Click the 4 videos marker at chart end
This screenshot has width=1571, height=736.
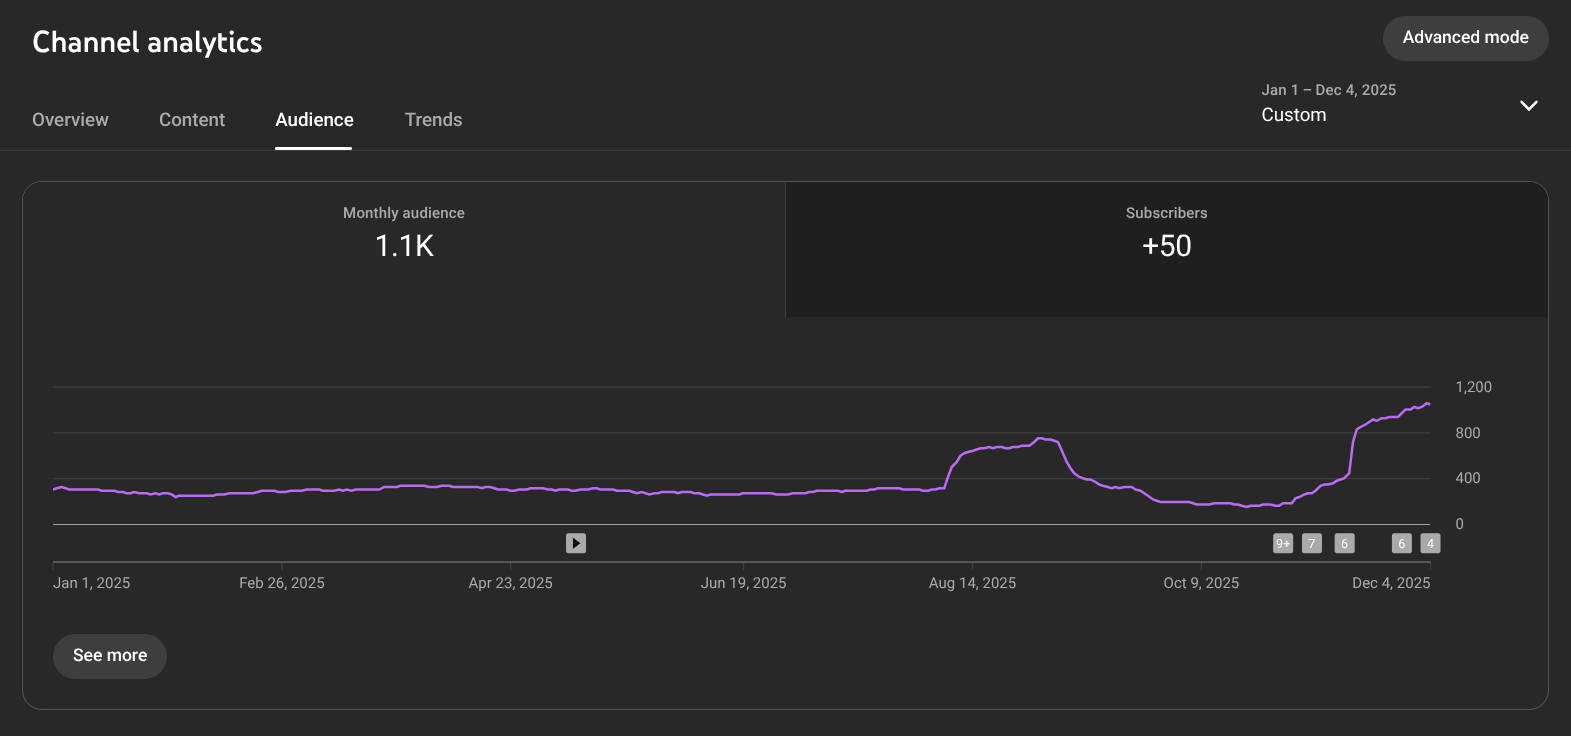[x=1431, y=543]
